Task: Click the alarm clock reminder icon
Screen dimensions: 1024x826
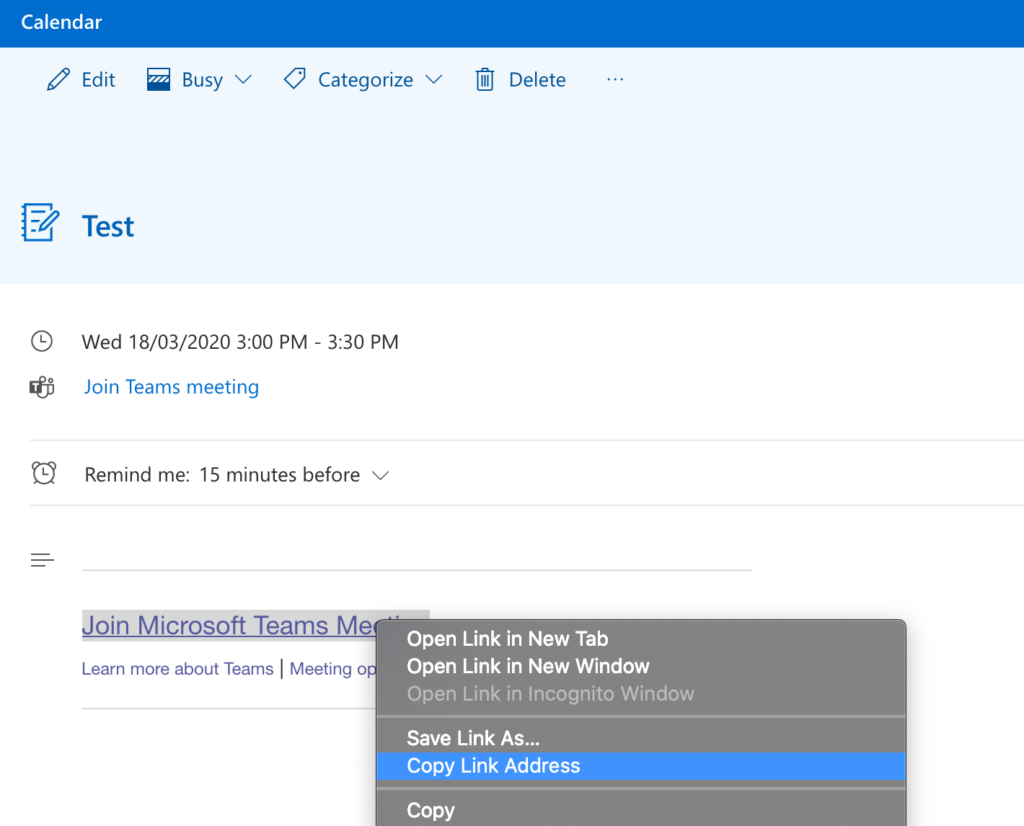Action: 44,473
